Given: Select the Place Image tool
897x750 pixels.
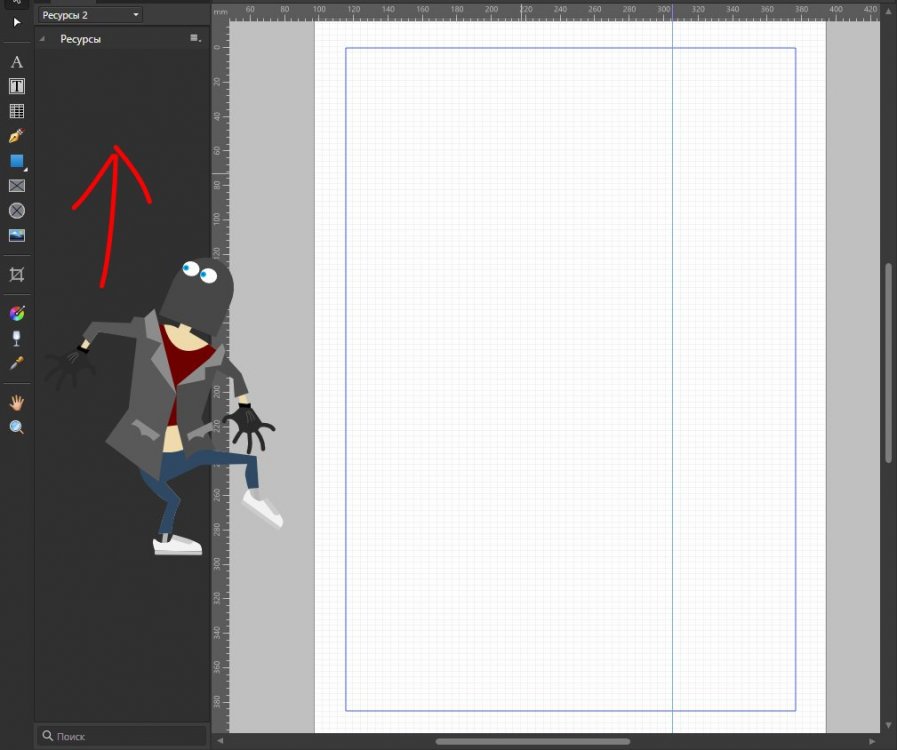Looking at the screenshot, I should click(x=17, y=236).
